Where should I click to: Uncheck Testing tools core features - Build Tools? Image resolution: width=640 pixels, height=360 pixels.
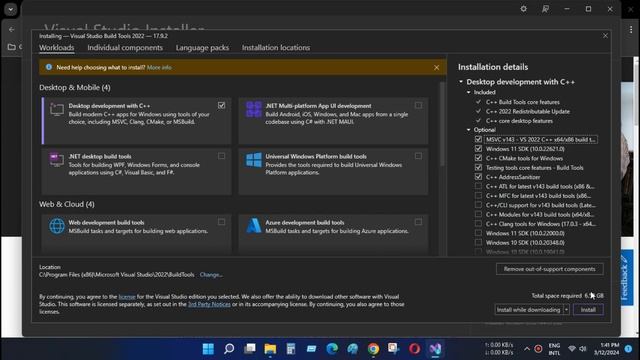478,167
